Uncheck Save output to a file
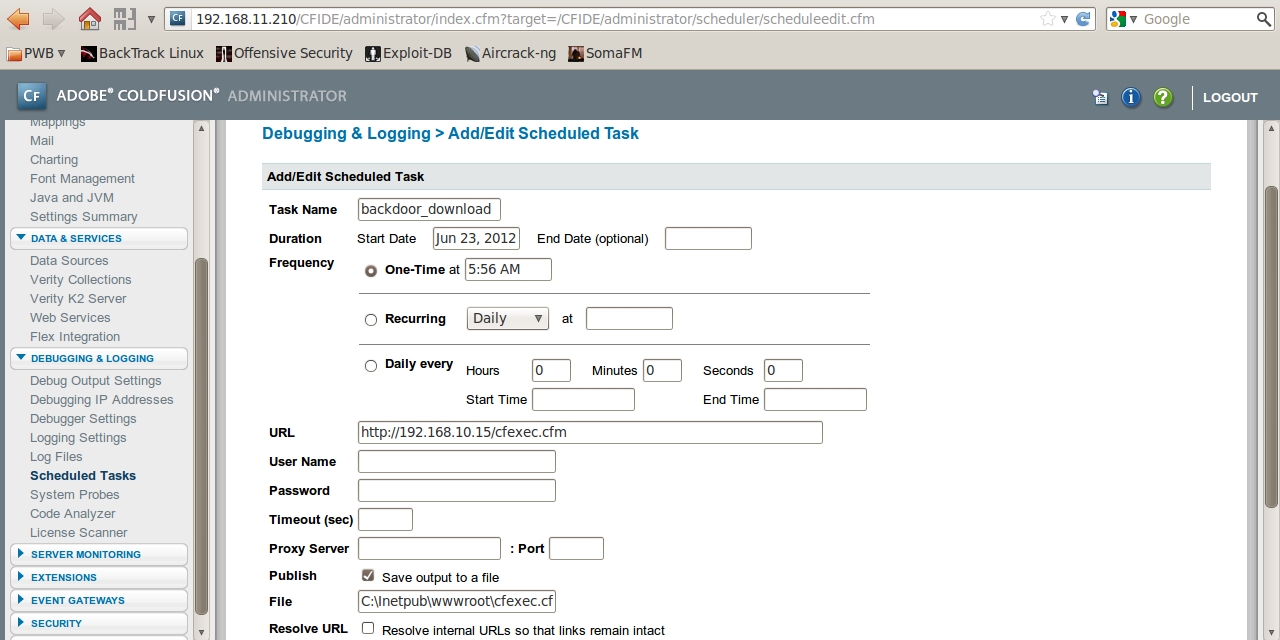Viewport: 1280px width, 640px height. [368, 576]
